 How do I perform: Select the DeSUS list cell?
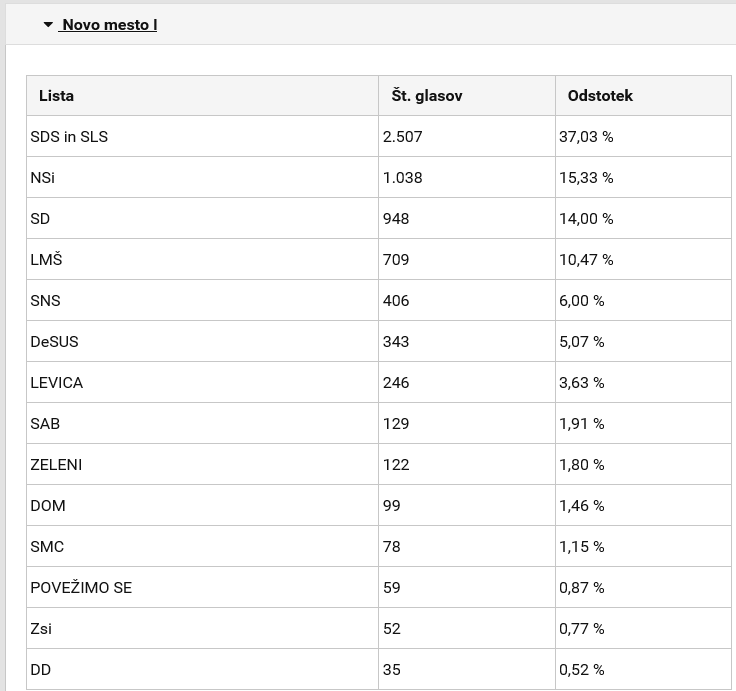[203, 341]
